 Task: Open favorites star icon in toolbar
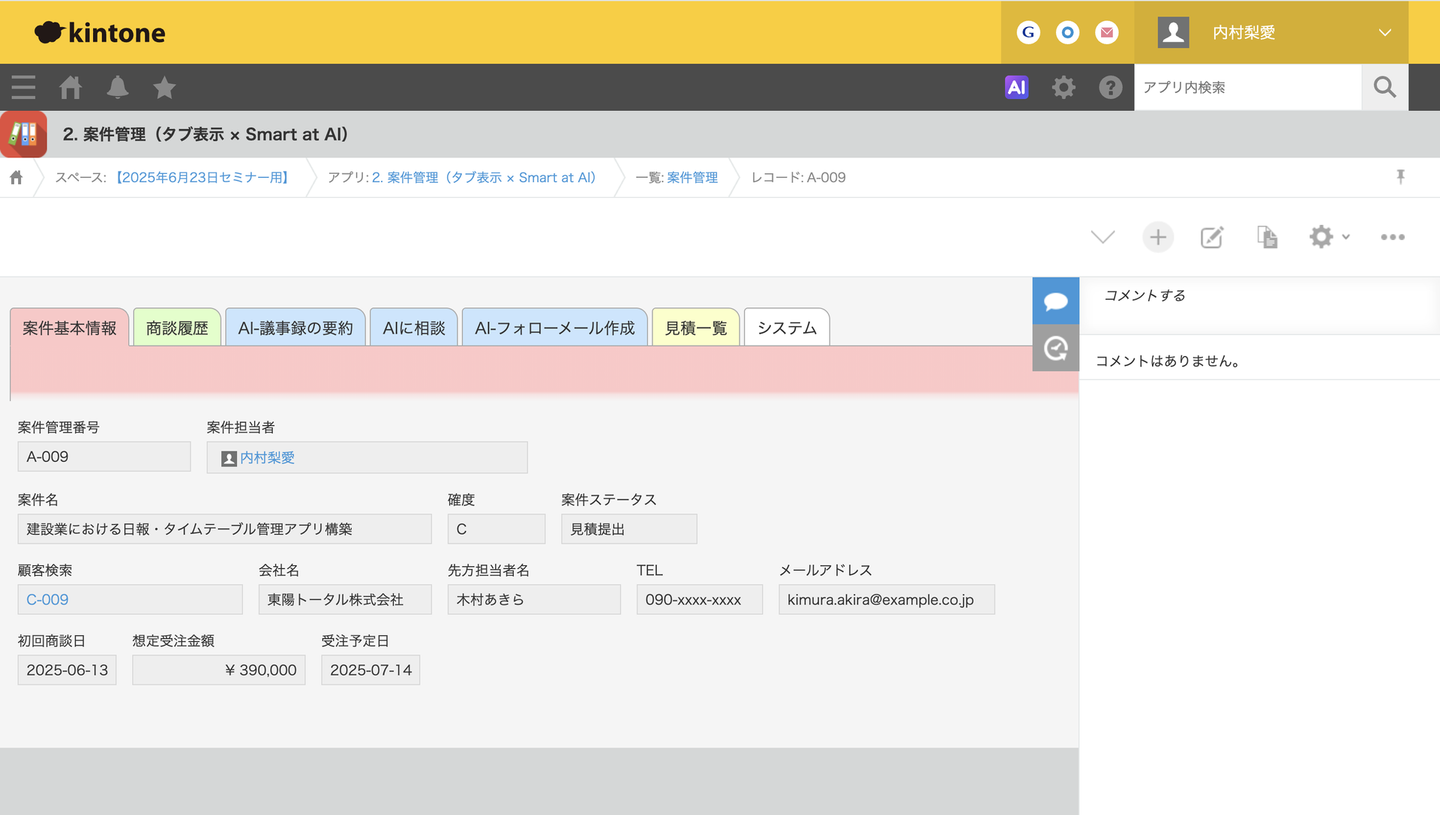(164, 88)
